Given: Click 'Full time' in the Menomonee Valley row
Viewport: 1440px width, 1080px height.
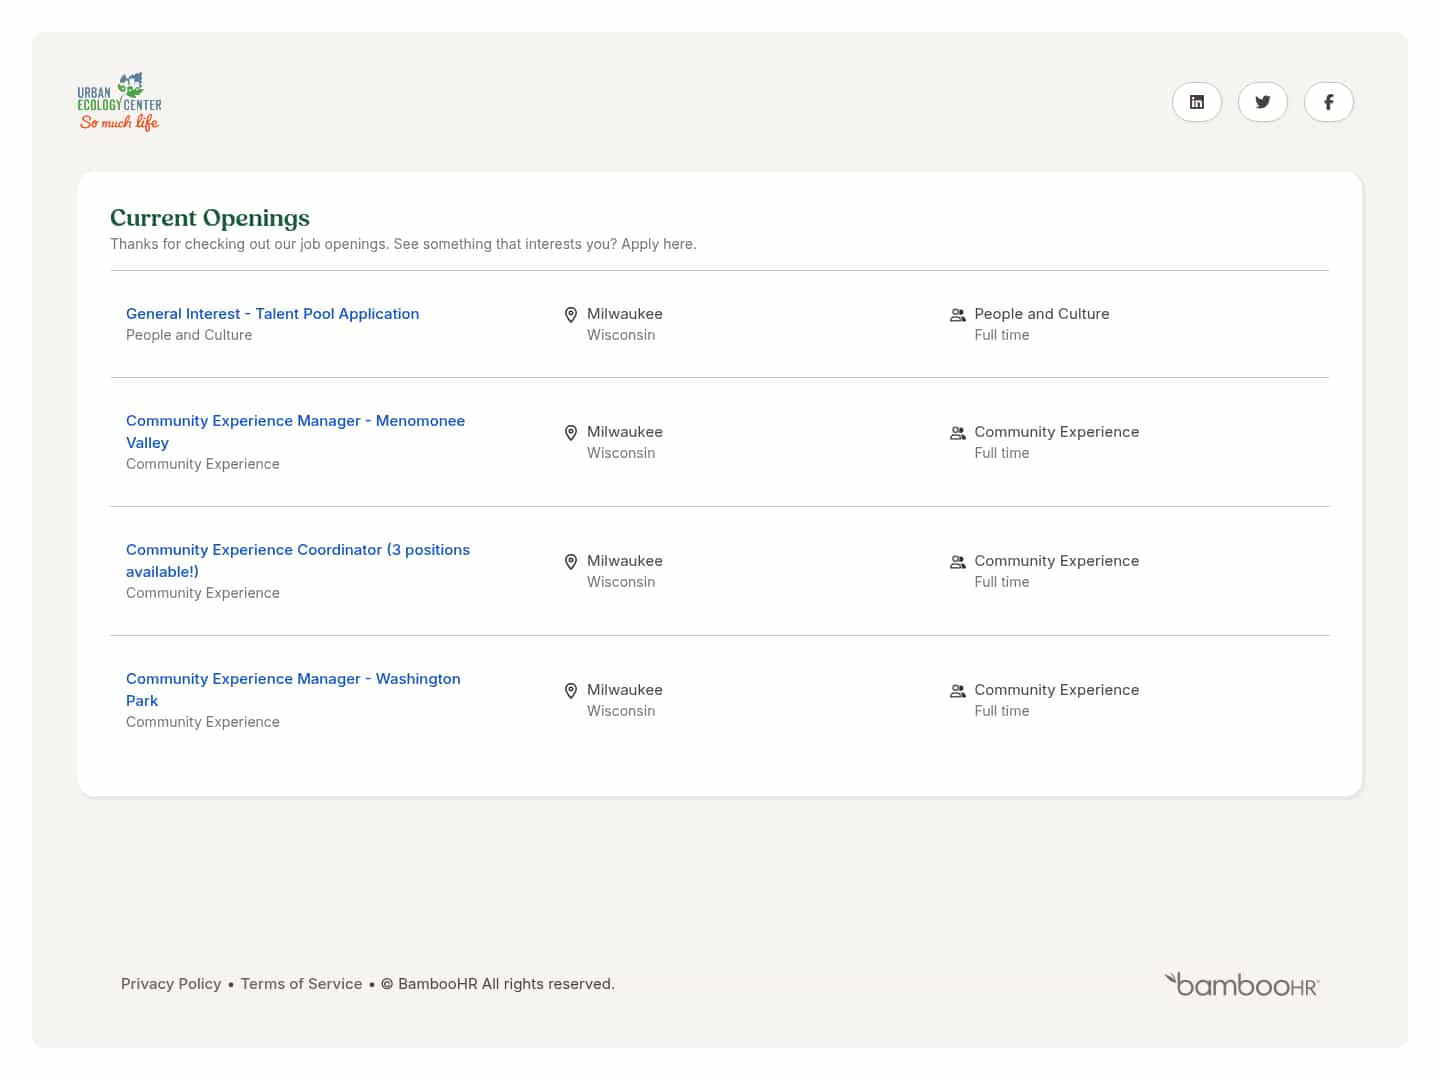Looking at the screenshot, I should pyautogui.click(x=1002, y=453).
